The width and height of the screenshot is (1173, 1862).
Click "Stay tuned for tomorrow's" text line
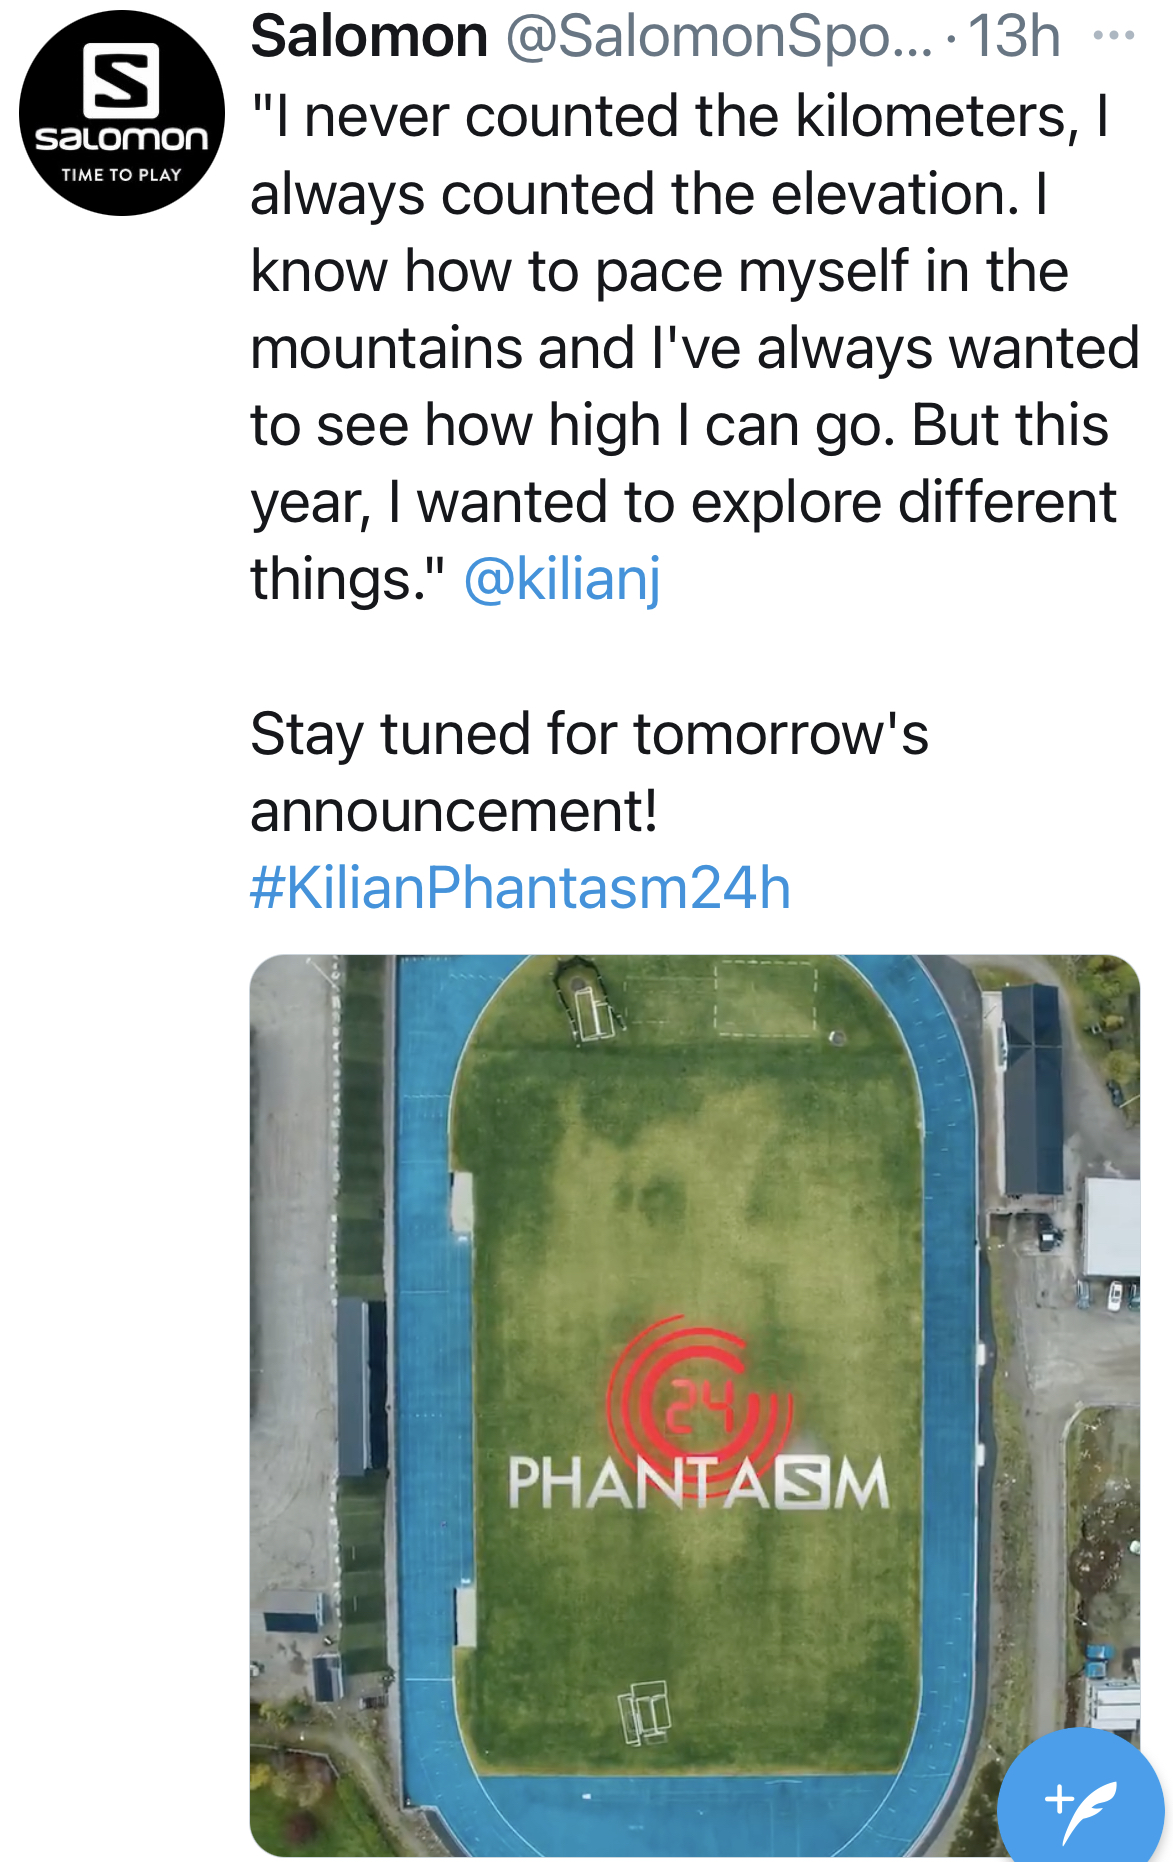(x=589, y=734)
